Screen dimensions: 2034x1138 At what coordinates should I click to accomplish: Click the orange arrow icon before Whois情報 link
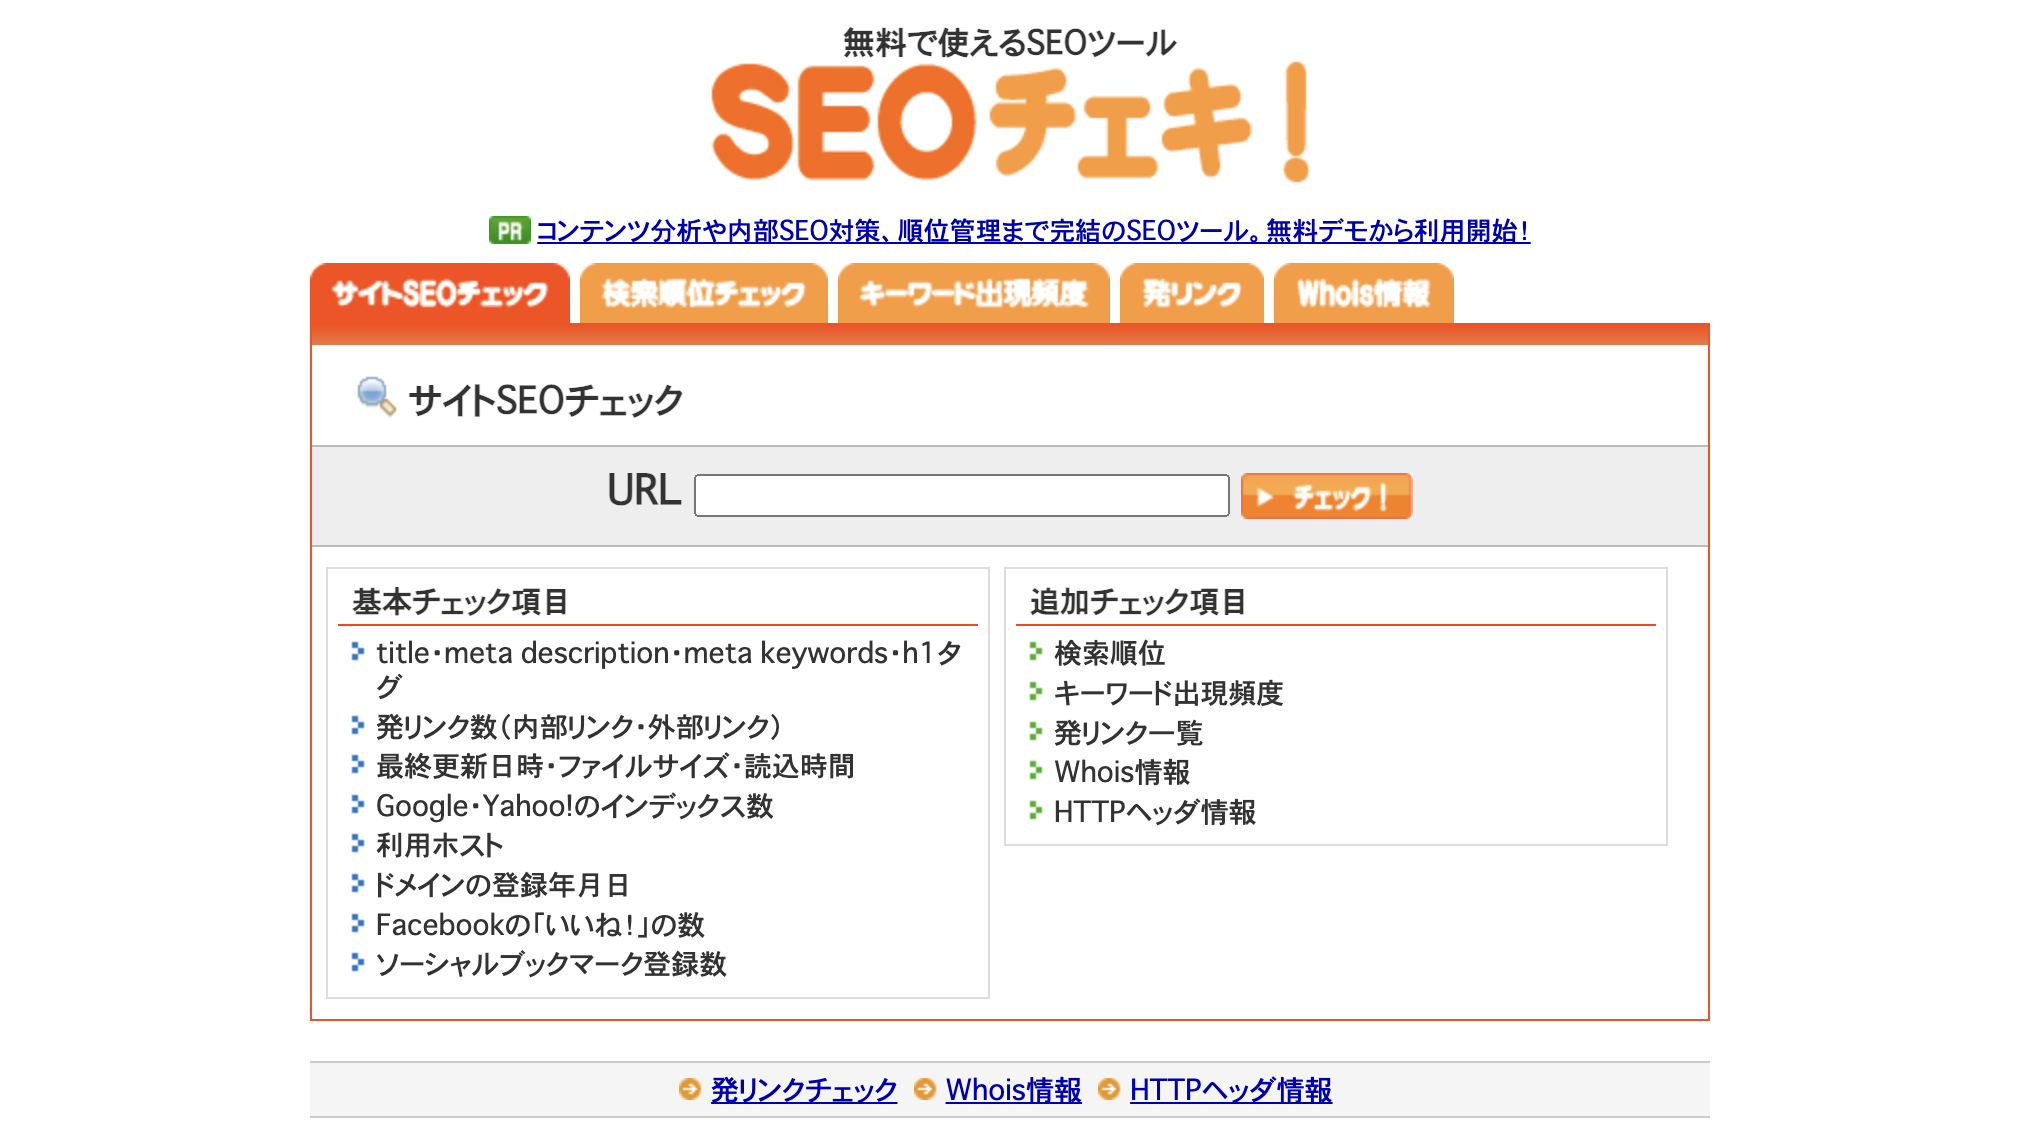point(925,1089)
